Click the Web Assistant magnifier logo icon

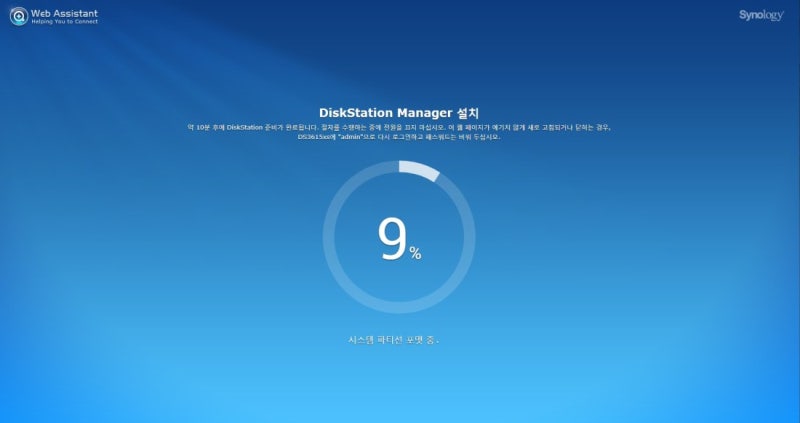coord(19,16)
